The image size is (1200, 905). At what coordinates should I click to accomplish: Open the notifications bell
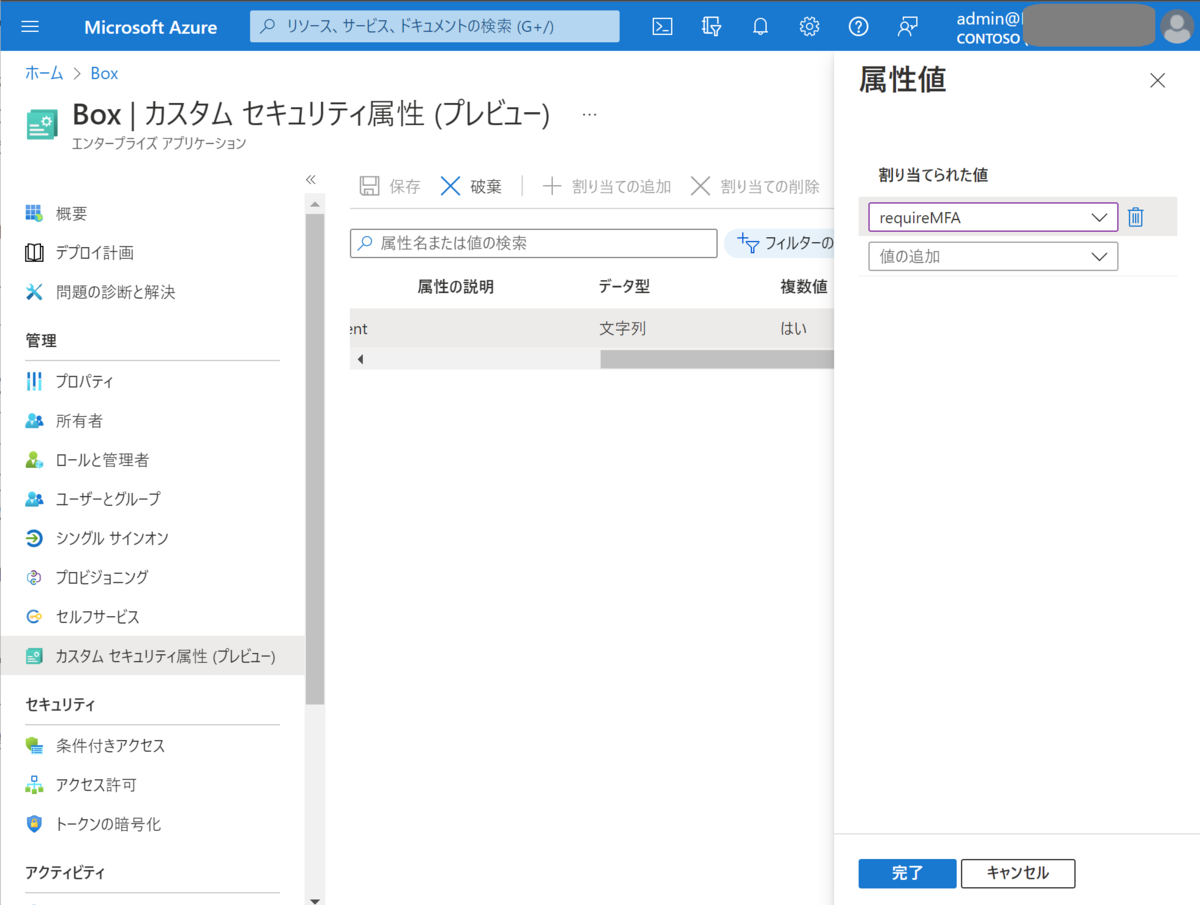coord(760,27)
